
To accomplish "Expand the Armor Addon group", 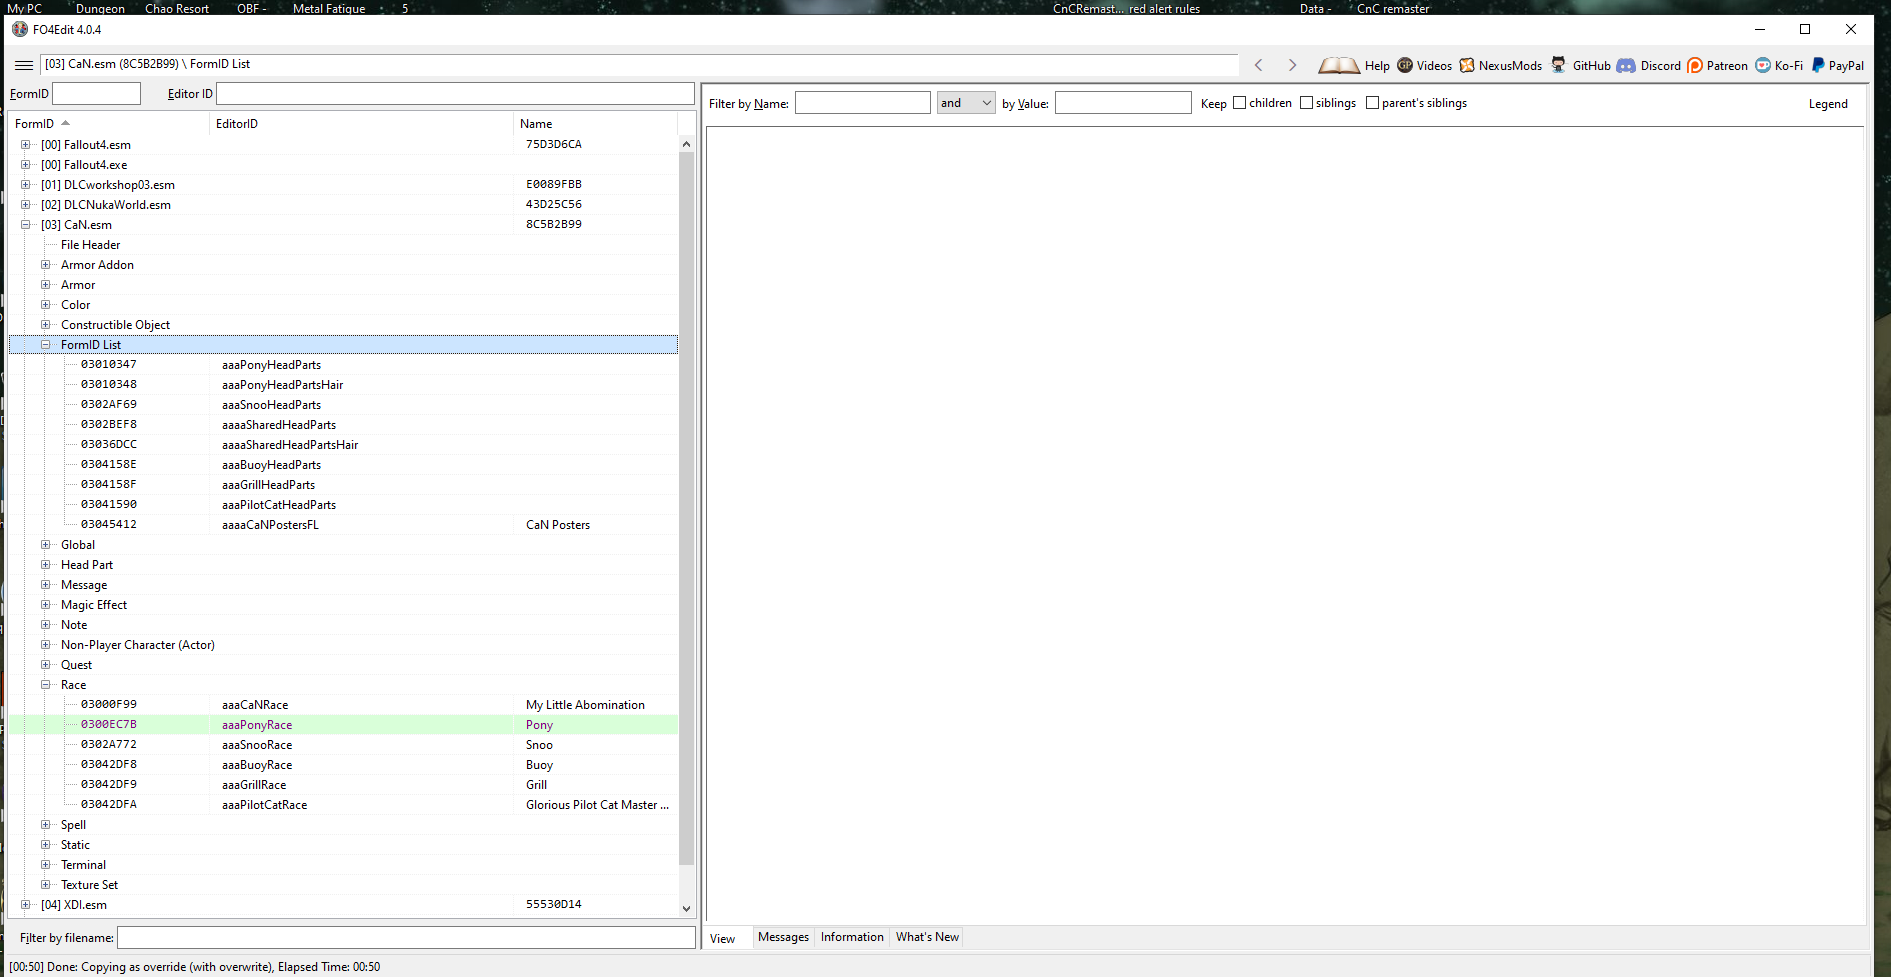I will click(45, 265).
